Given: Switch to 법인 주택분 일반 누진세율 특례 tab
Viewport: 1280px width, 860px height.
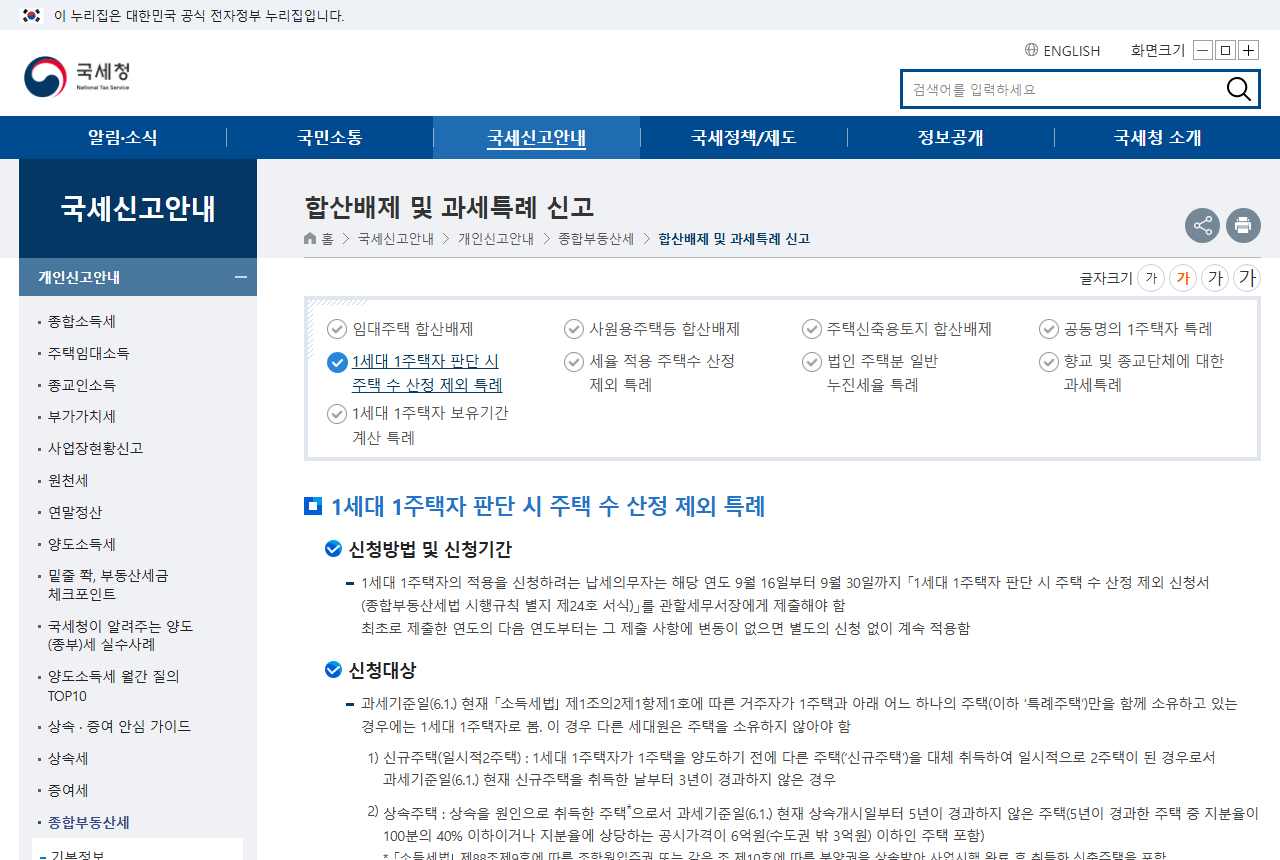Looking at the screenshot, I should click(x=872, y=373).
